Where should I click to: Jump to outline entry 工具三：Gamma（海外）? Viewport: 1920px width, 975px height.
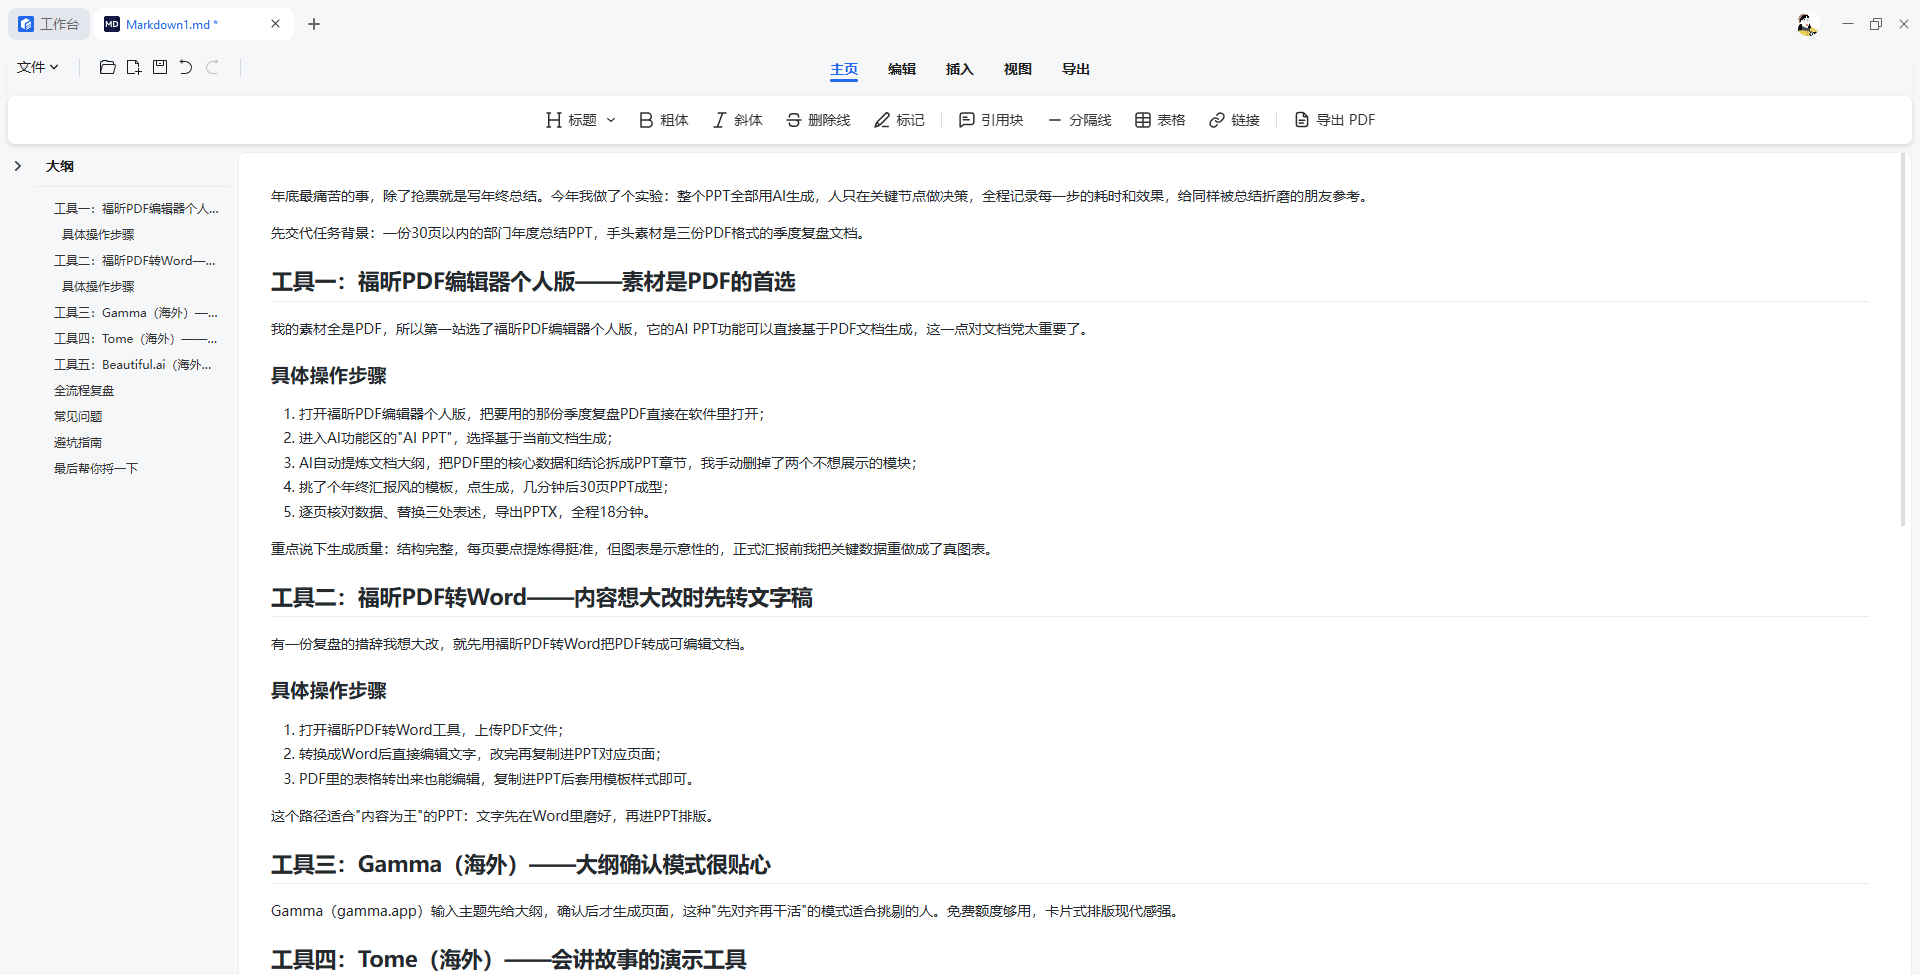(136, 312)
